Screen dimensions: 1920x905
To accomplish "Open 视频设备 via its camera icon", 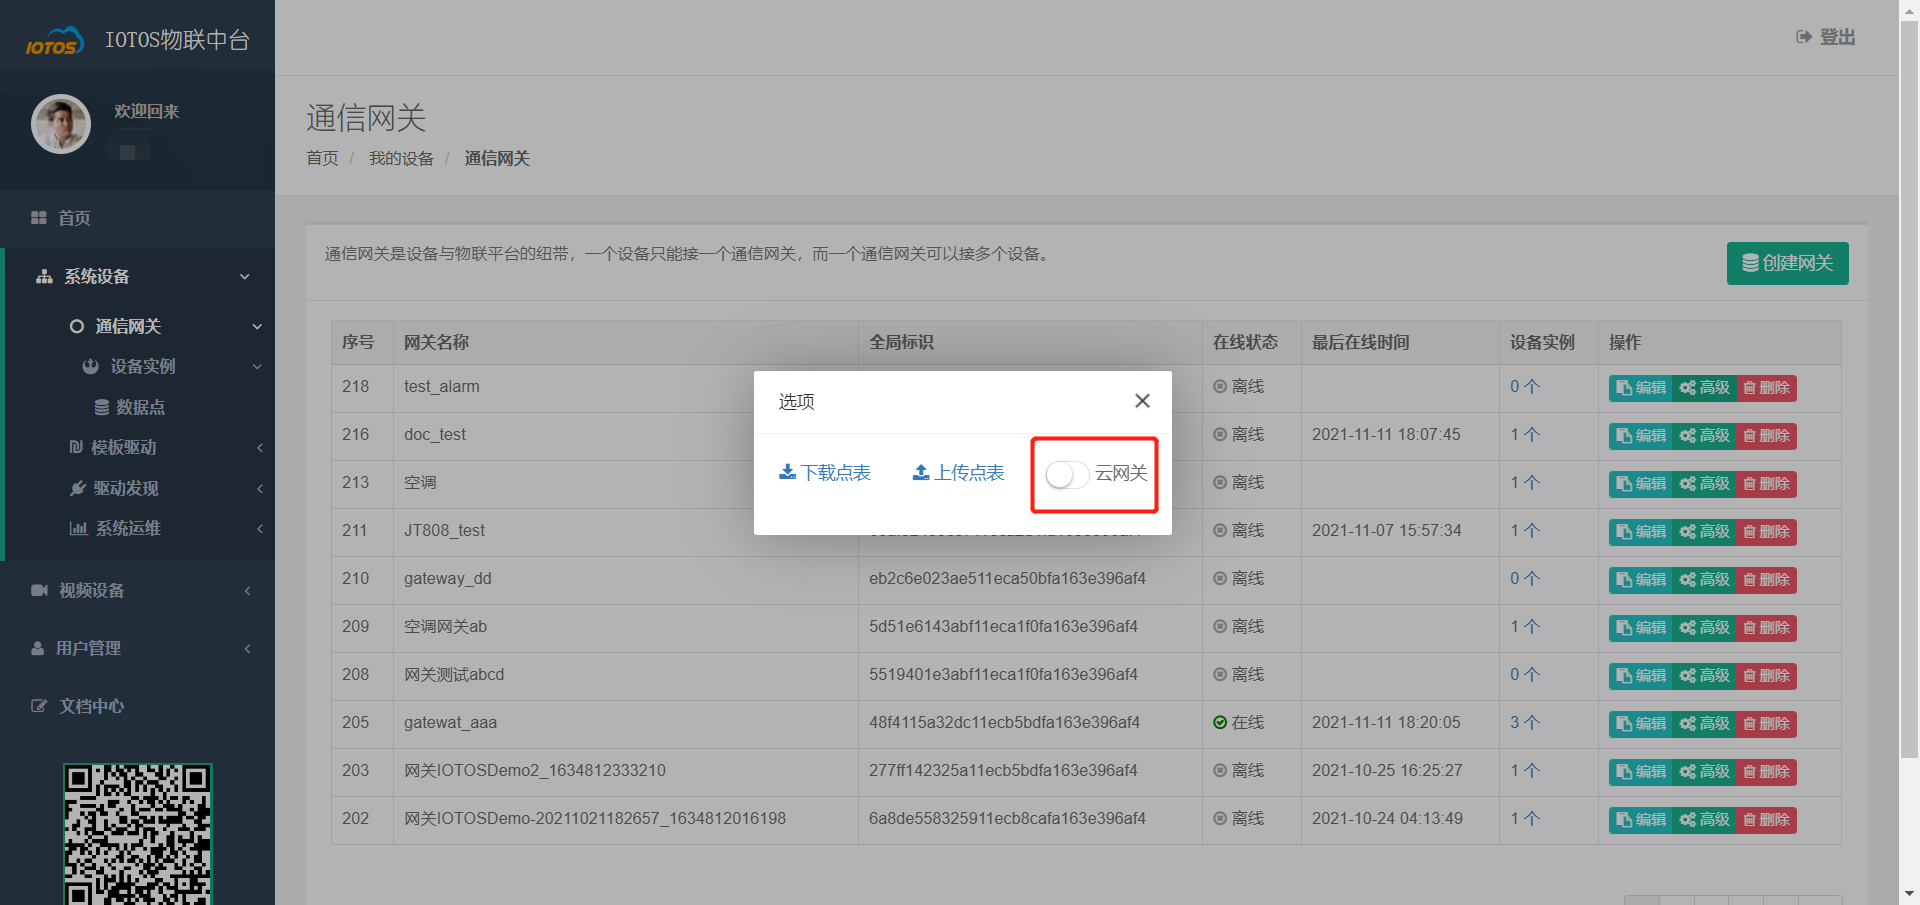I will click(x=39, y=590).
